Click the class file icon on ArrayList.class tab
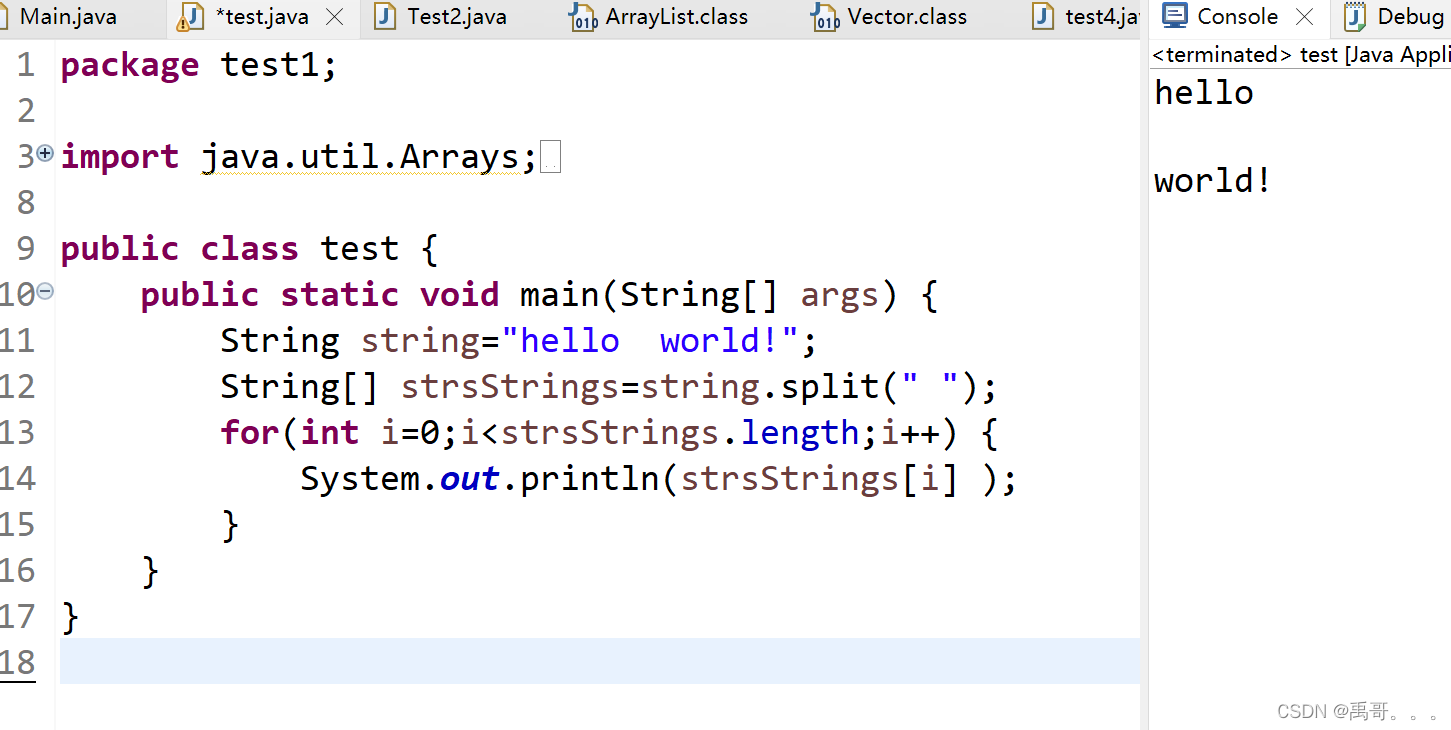The width and height of the screenshot is (1451, 730). click(582, 17)
